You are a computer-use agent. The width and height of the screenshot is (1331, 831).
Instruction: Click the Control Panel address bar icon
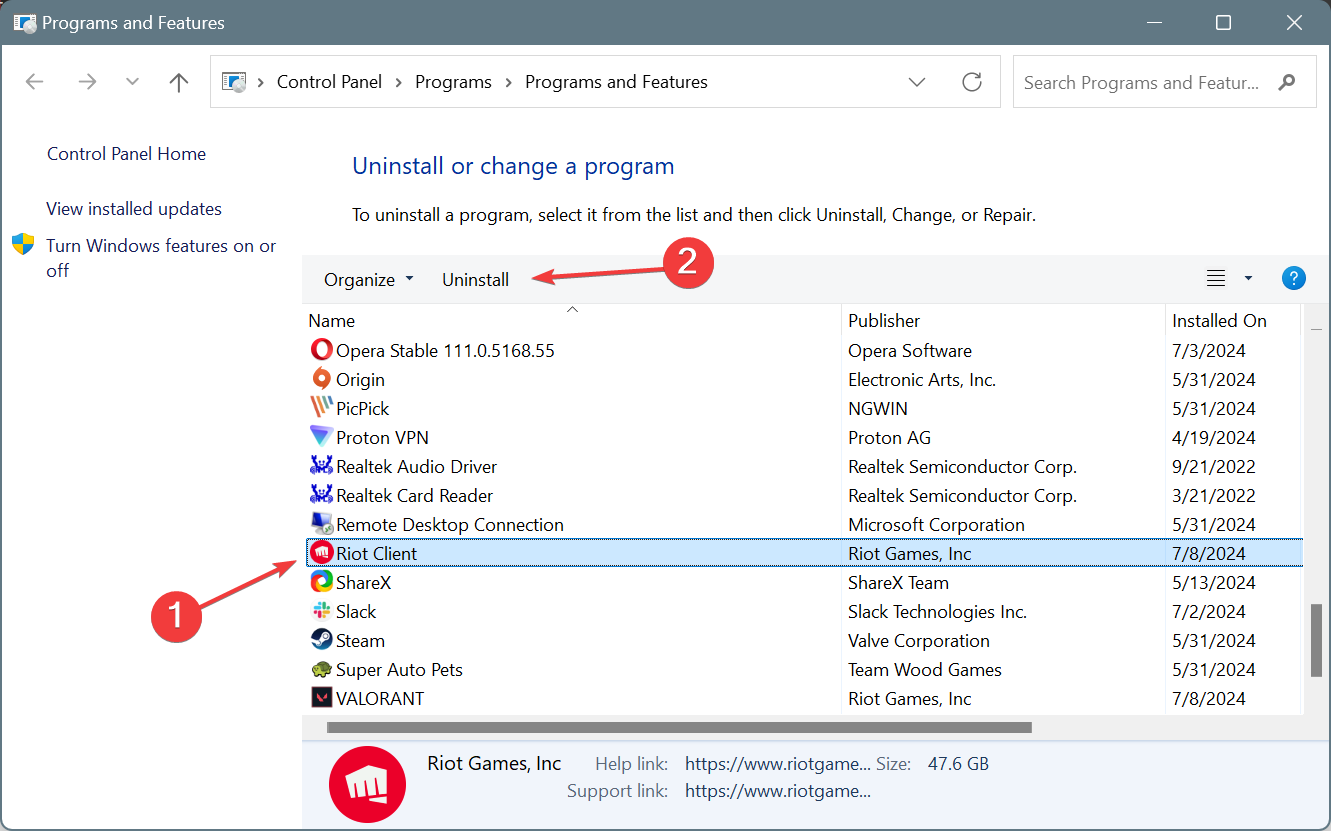click(x=235, y=82)
